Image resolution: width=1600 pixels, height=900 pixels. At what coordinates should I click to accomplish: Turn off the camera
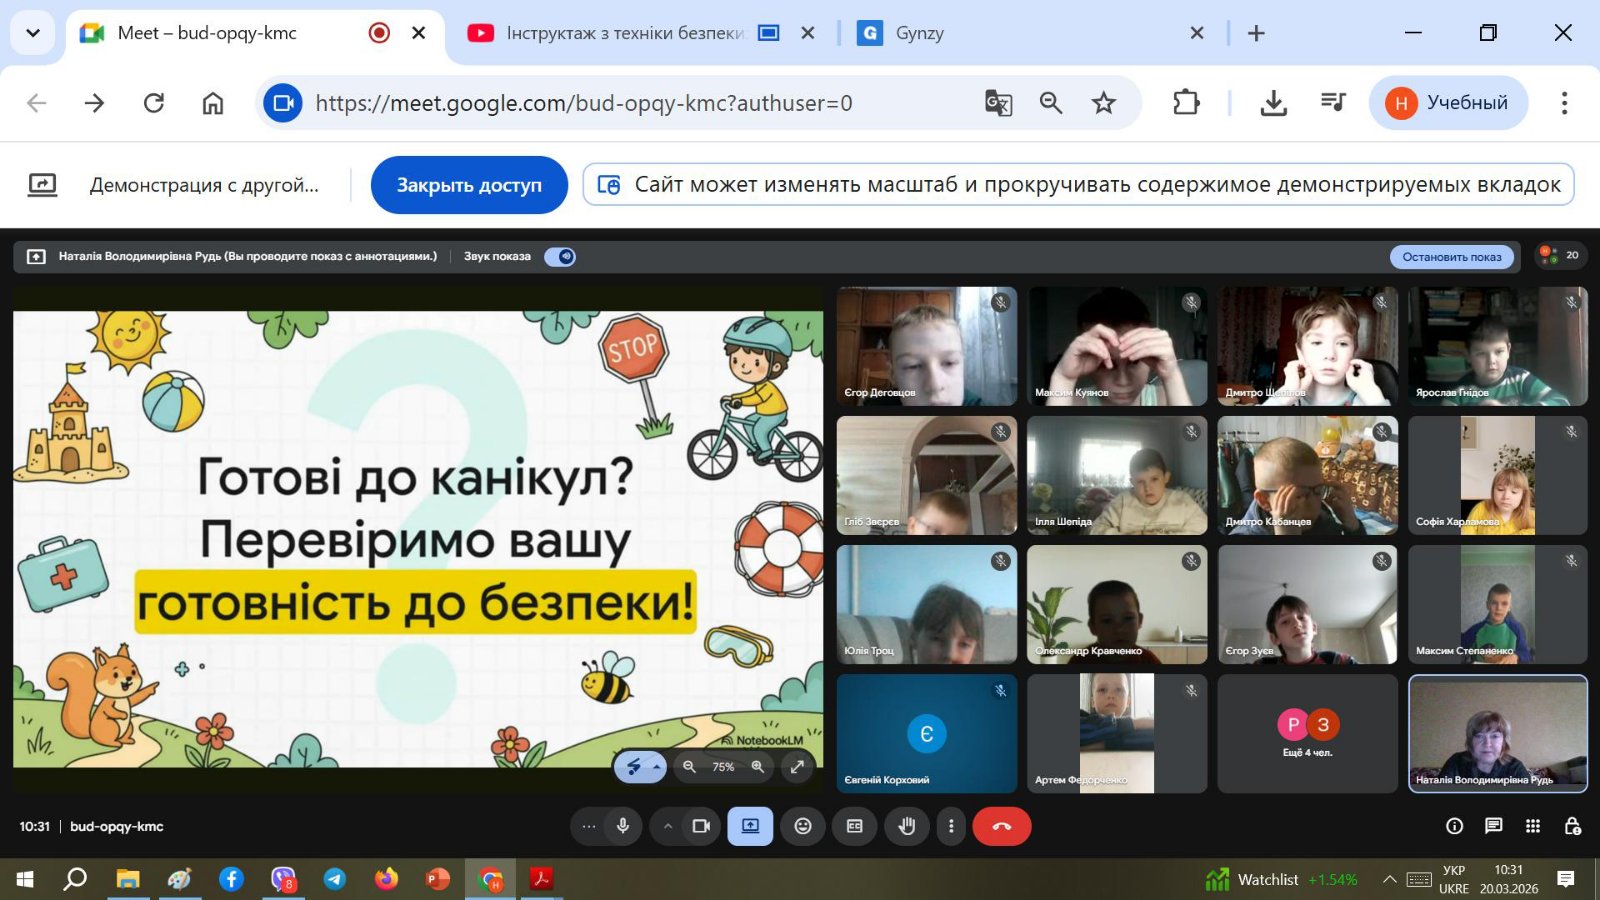[701, 826]
